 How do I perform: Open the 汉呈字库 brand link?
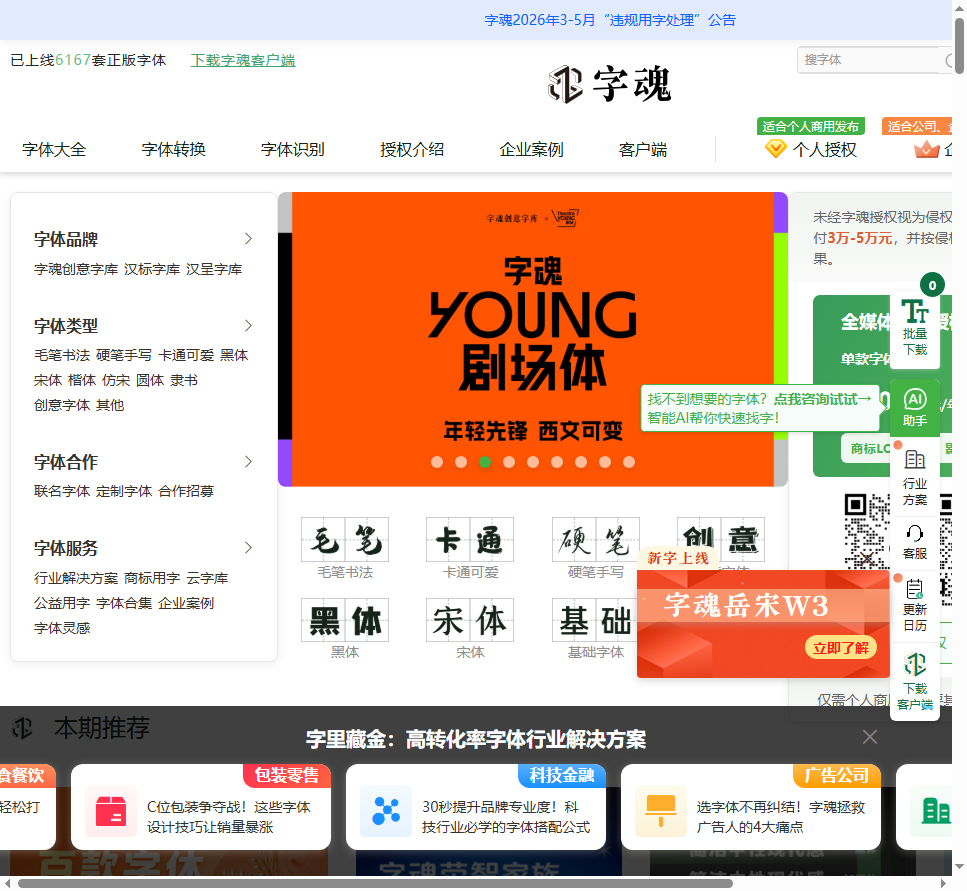coord(214,269)
